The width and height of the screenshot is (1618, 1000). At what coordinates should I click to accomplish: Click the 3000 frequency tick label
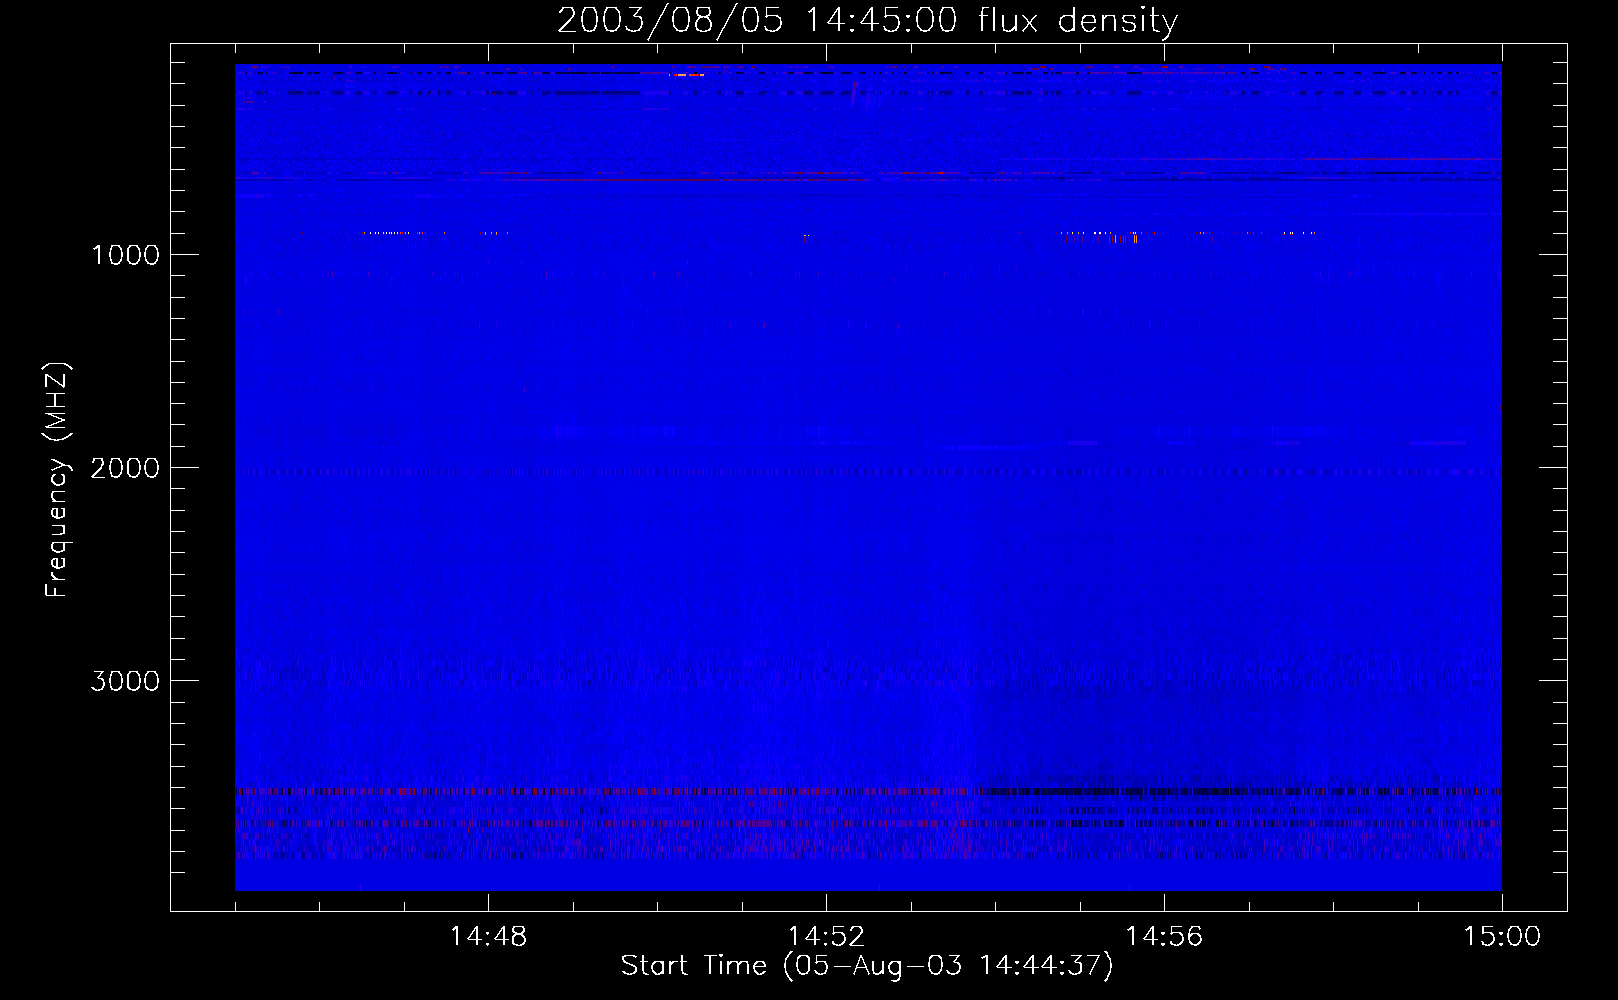125,681
